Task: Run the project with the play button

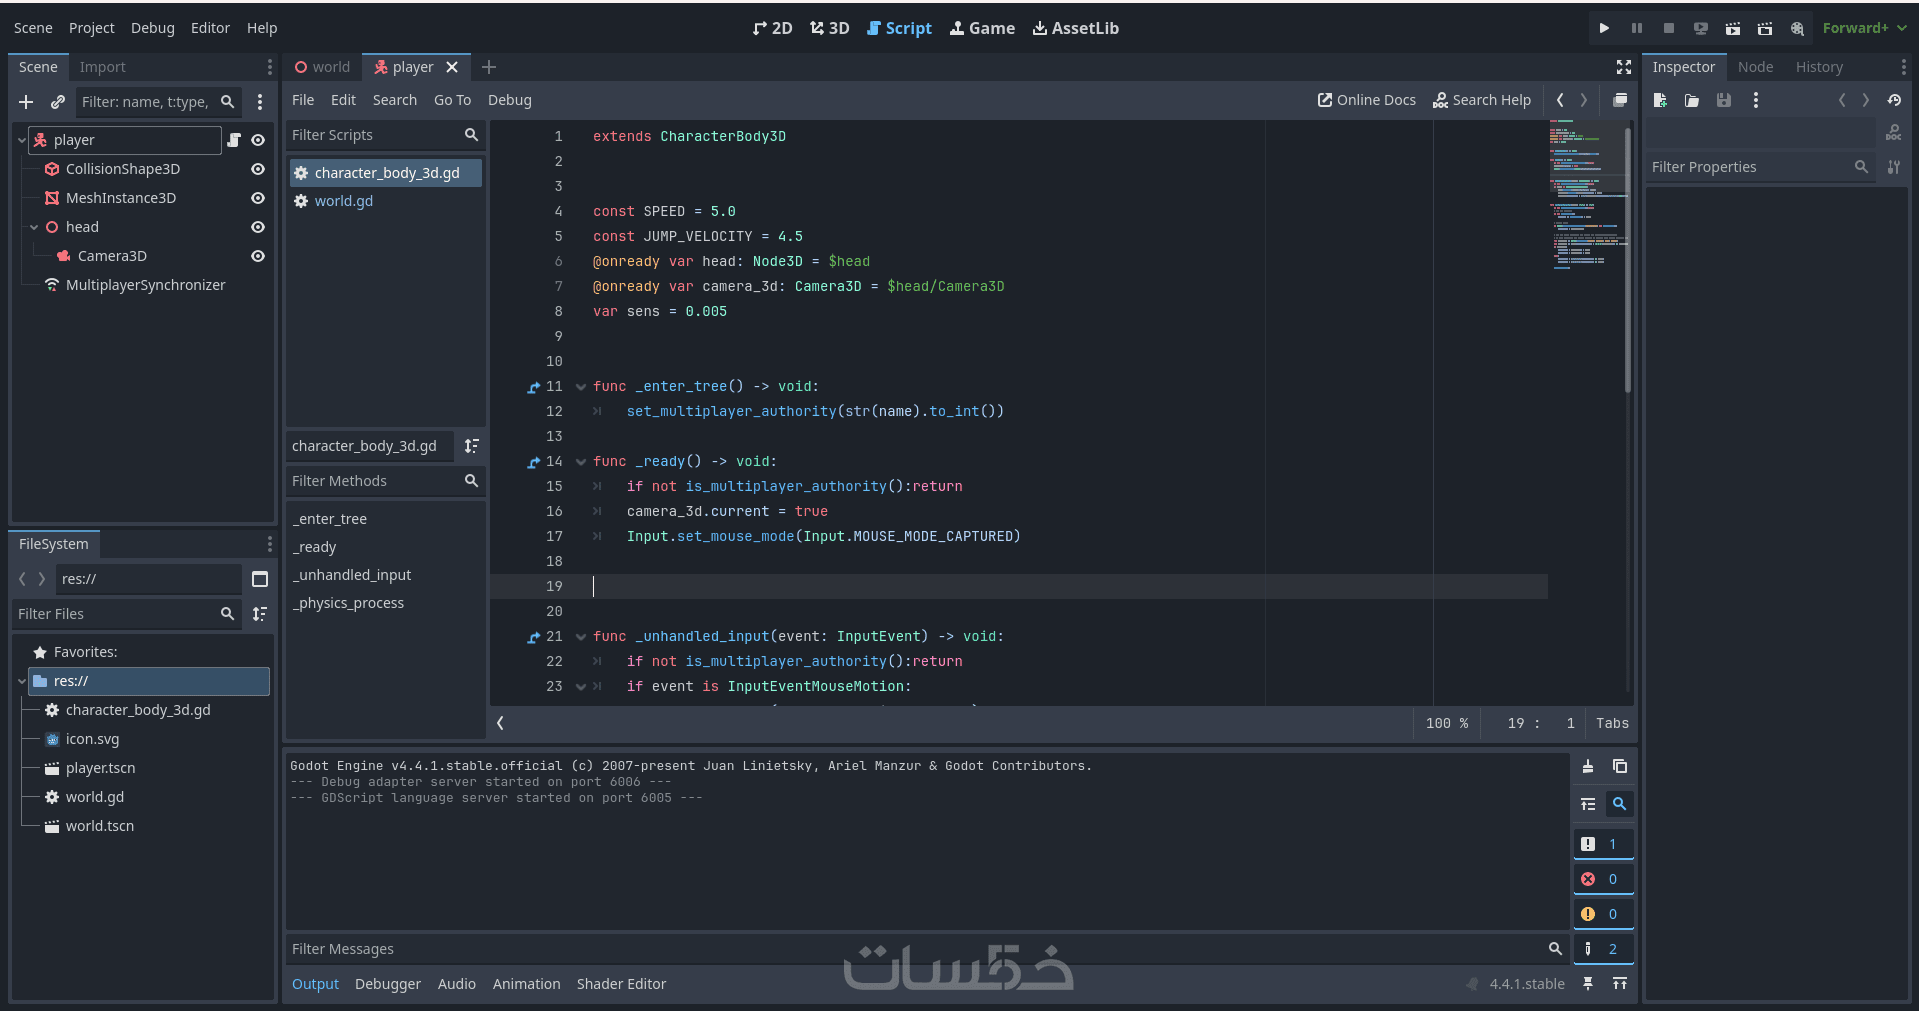Action: [x=1604, y=28]
